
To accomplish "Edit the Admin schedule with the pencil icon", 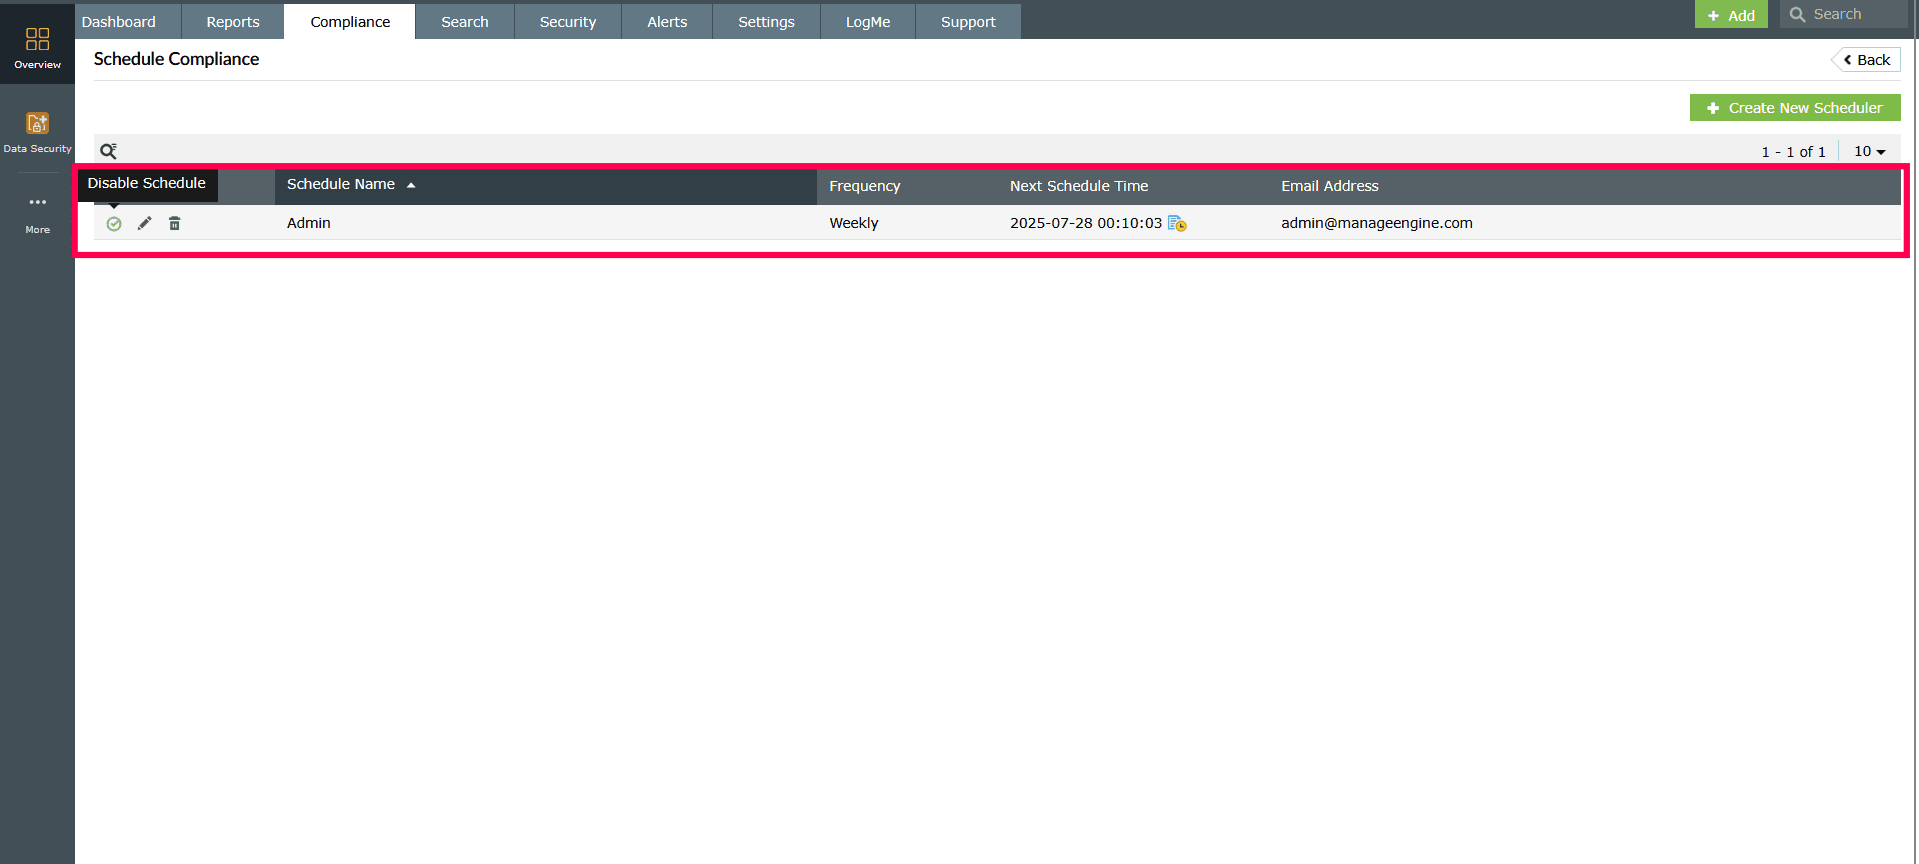I will 145,223.
